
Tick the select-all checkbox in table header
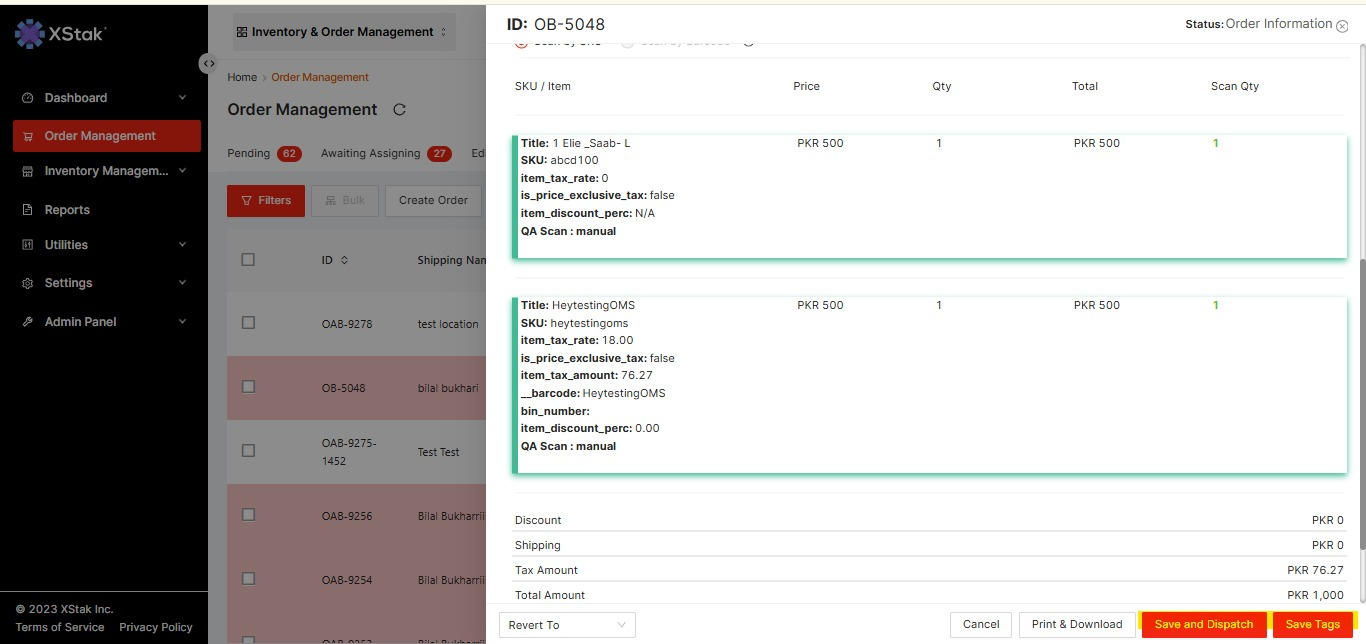point(248,260)
